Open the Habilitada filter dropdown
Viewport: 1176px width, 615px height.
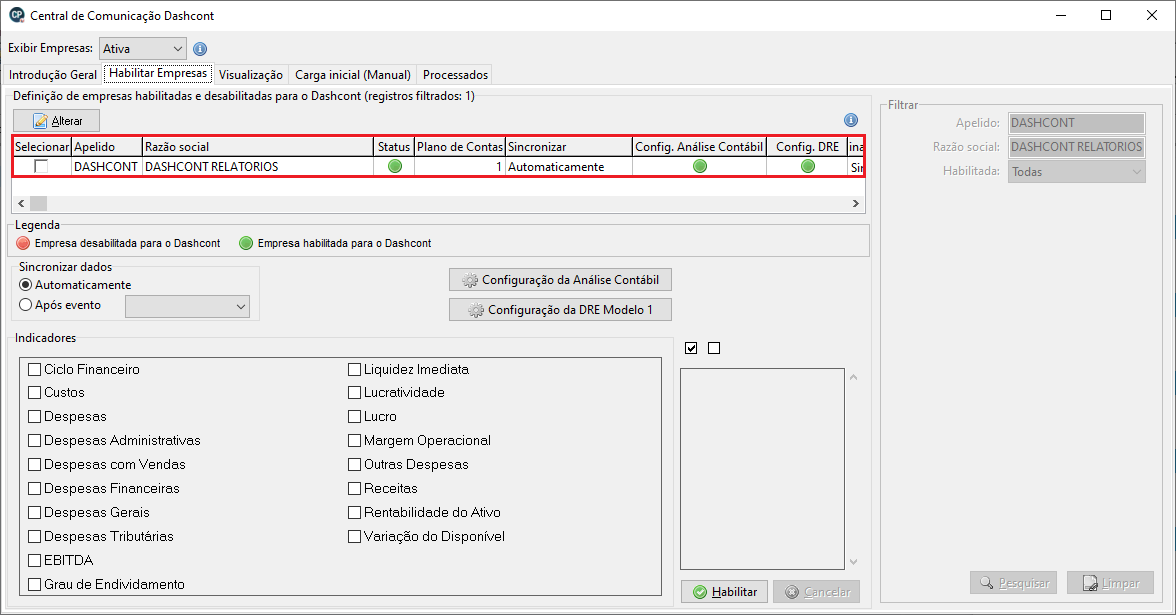tap(1076, 172)
